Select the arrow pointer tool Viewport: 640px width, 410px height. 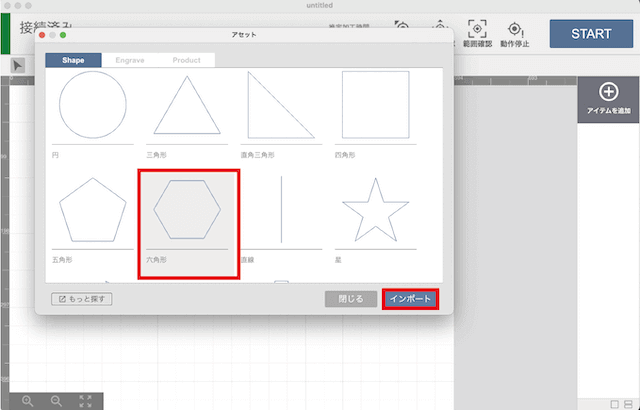18,66
